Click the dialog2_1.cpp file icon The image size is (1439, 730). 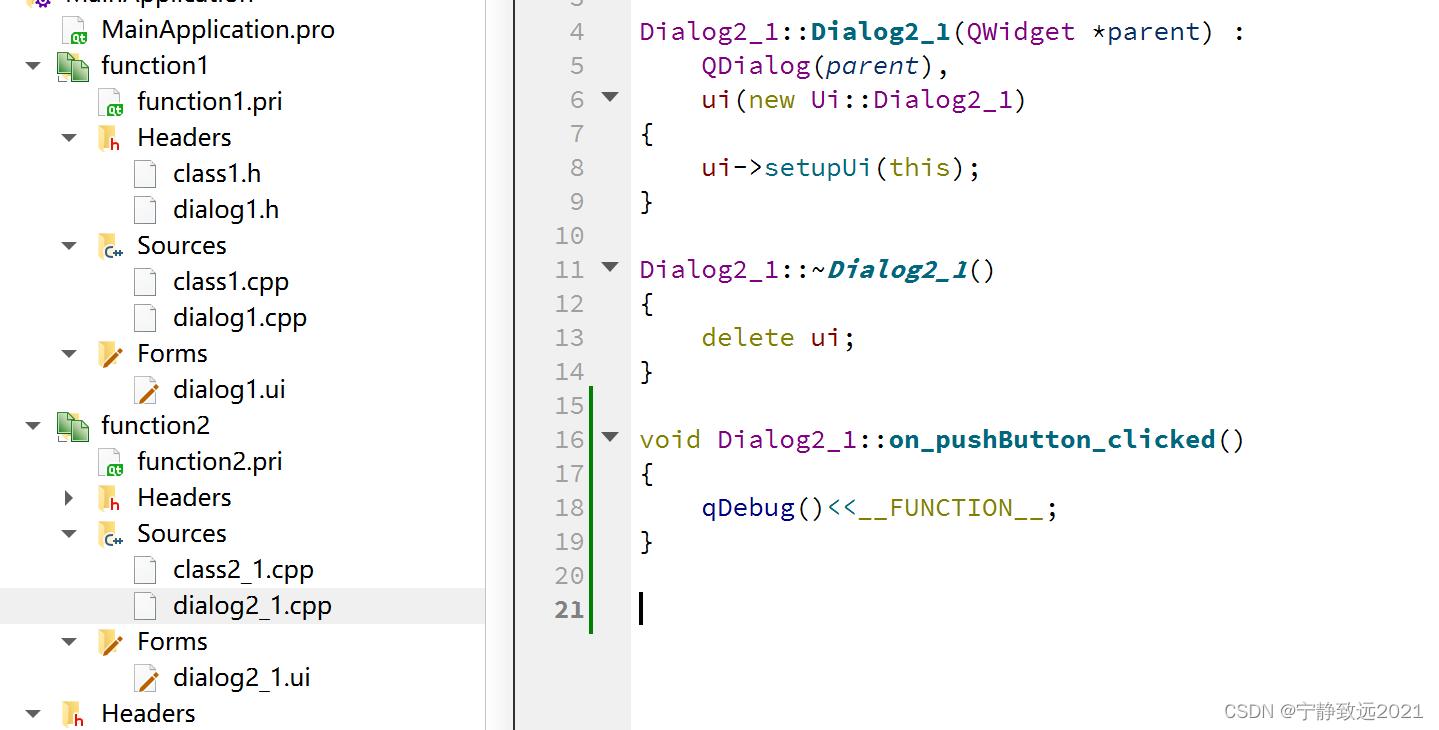pos(145,606)
